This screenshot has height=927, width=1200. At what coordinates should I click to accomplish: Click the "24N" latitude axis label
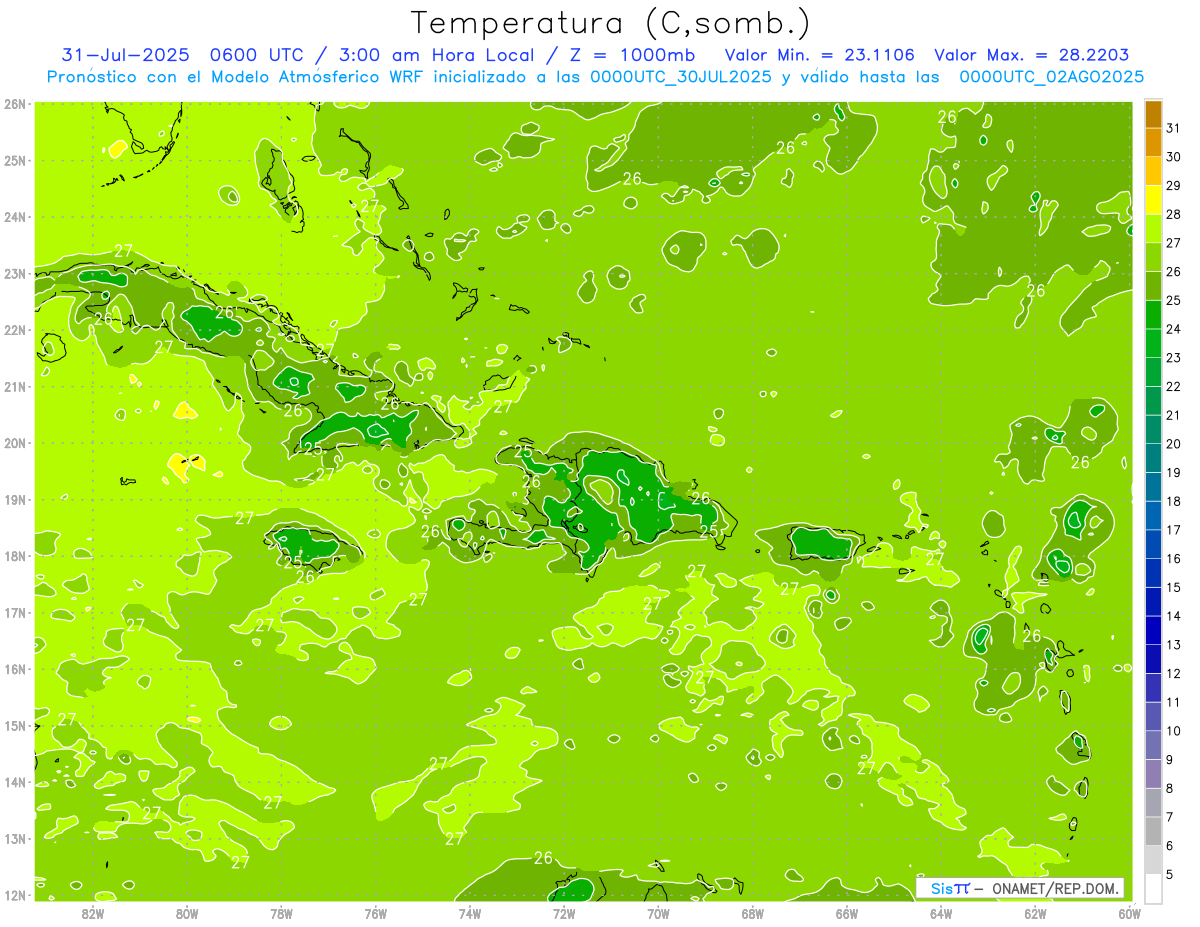pos(14,217)
